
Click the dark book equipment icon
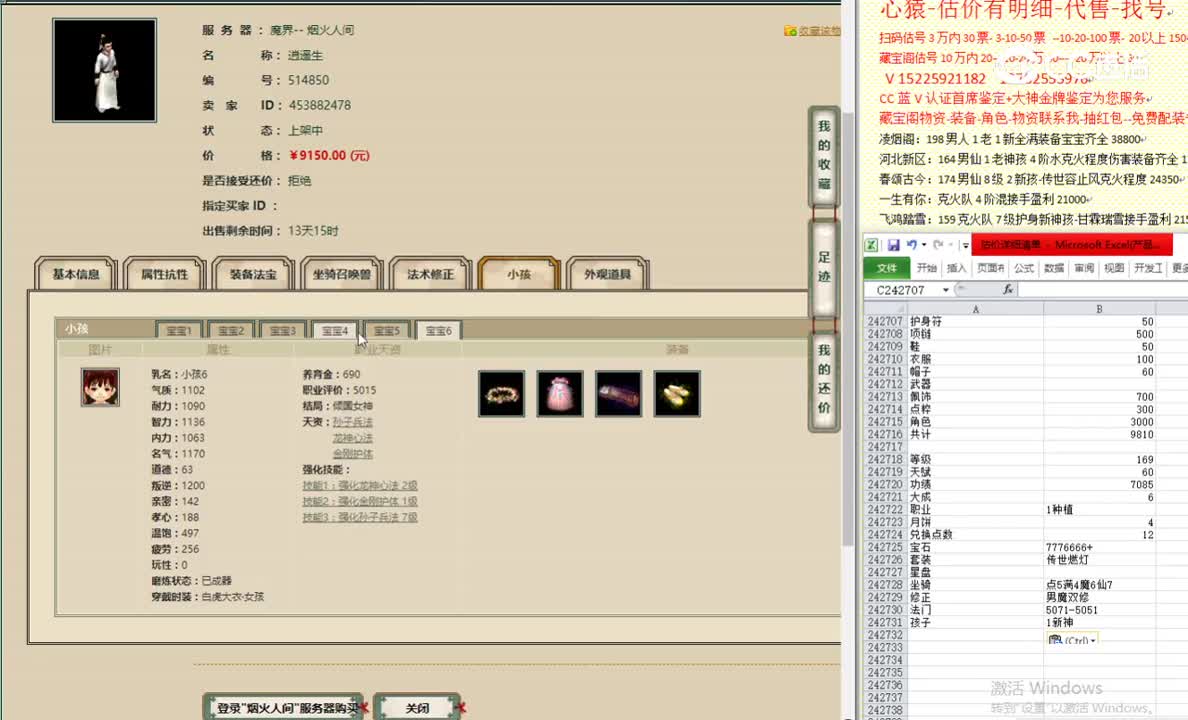(x=618, y=393)
